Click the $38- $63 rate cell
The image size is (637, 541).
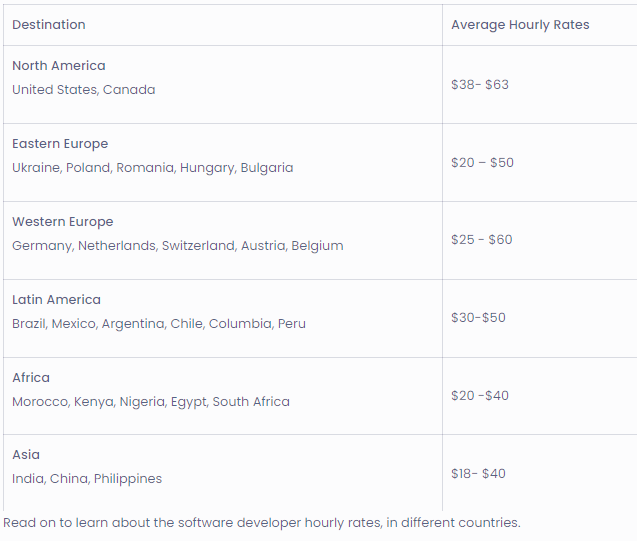(x=480, y=84)
